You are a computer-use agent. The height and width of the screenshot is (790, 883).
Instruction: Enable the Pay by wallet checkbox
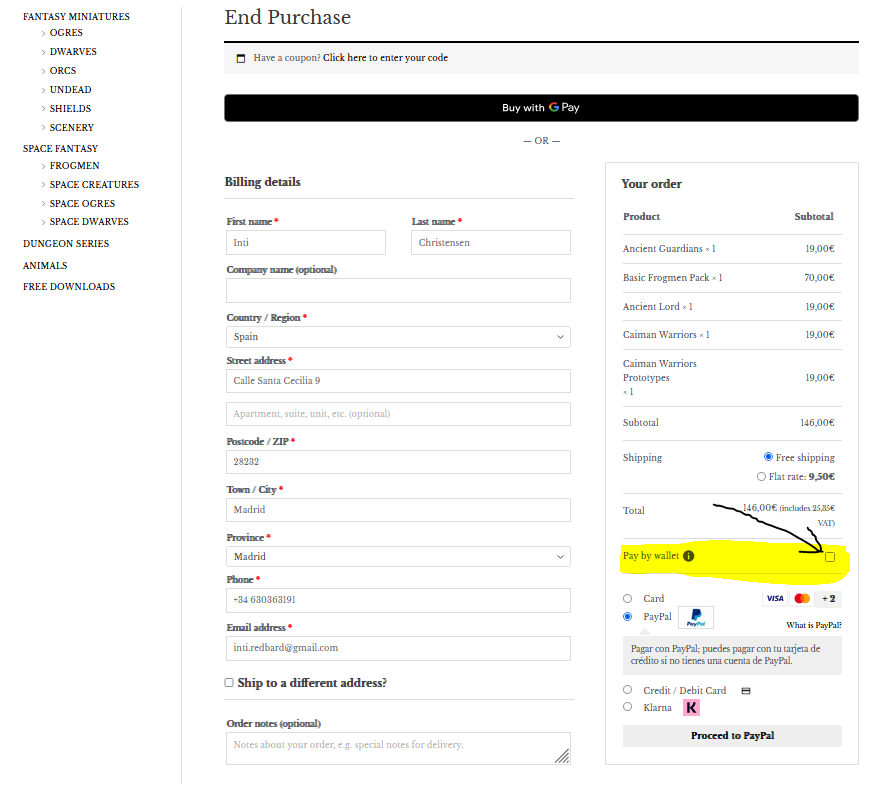pos(830,557)
